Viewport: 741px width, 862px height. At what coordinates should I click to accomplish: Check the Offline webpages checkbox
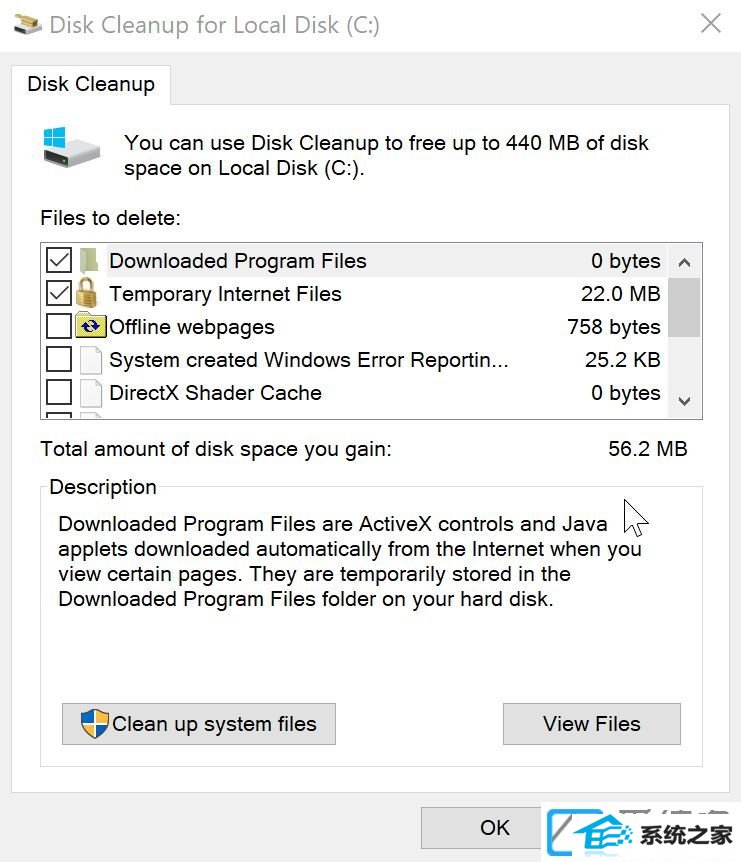(x=59, y=326)
